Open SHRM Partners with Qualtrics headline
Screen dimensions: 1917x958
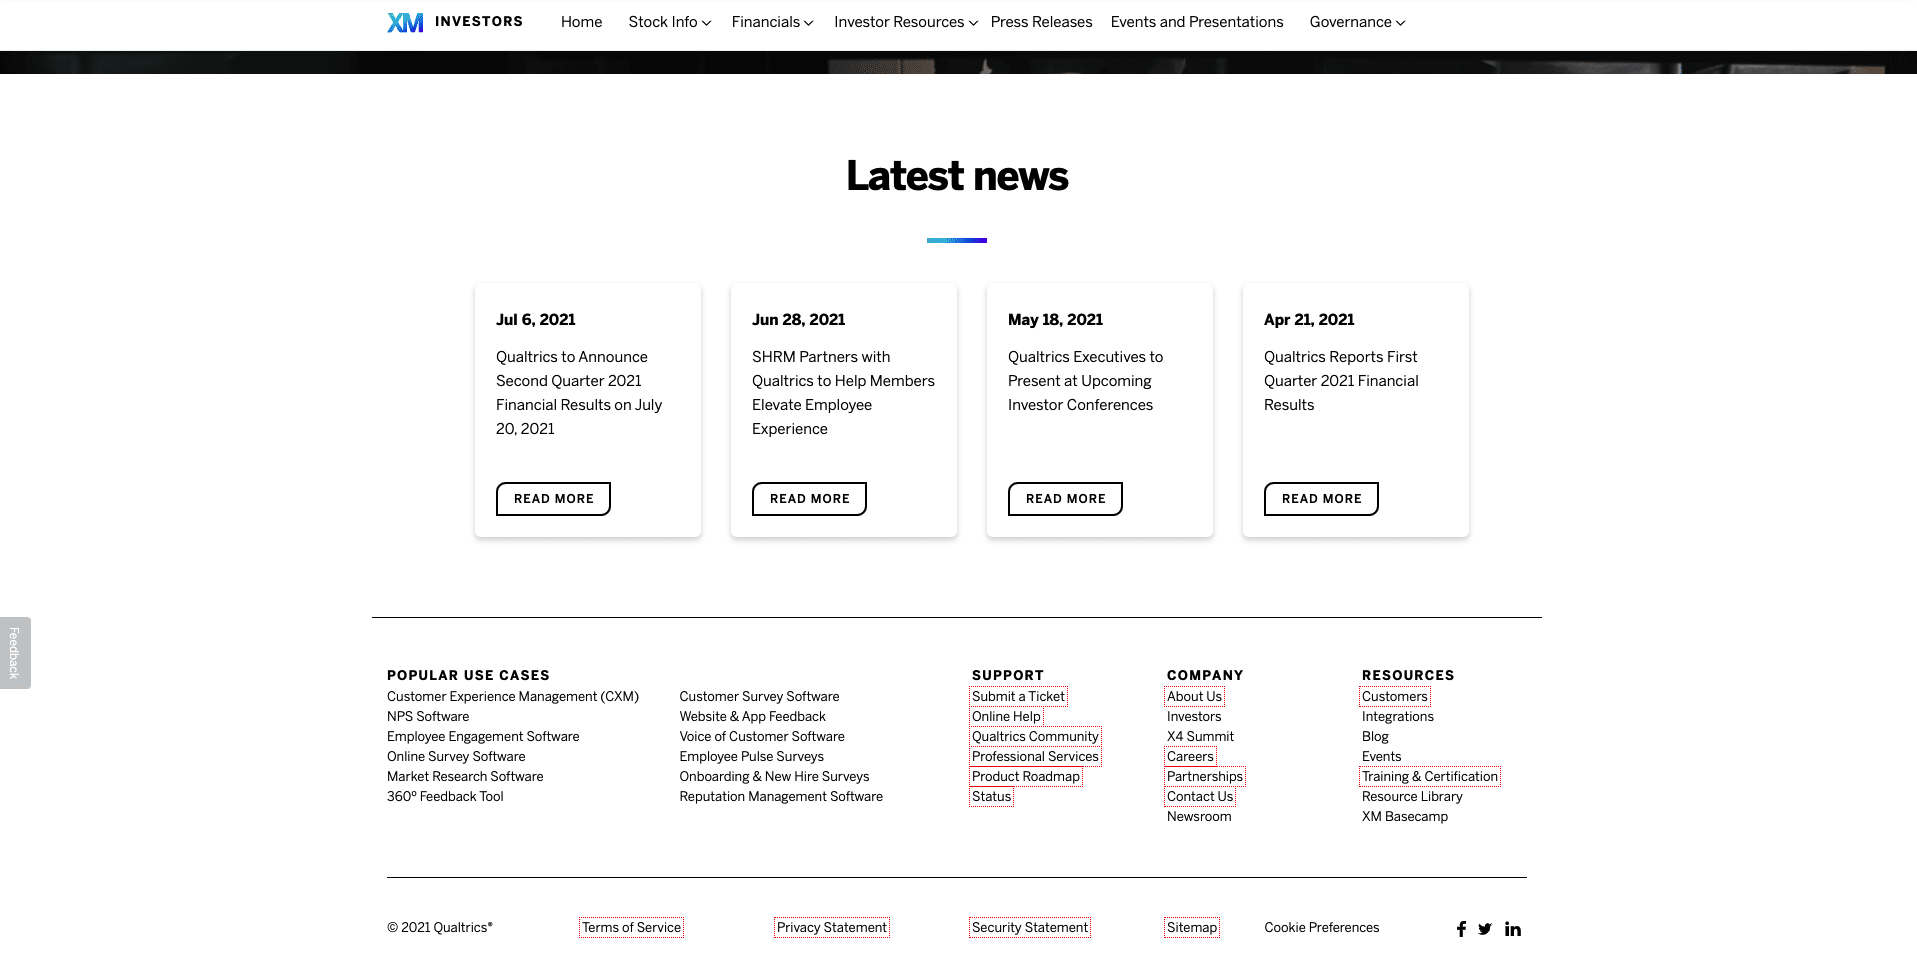tap(843, 393)
